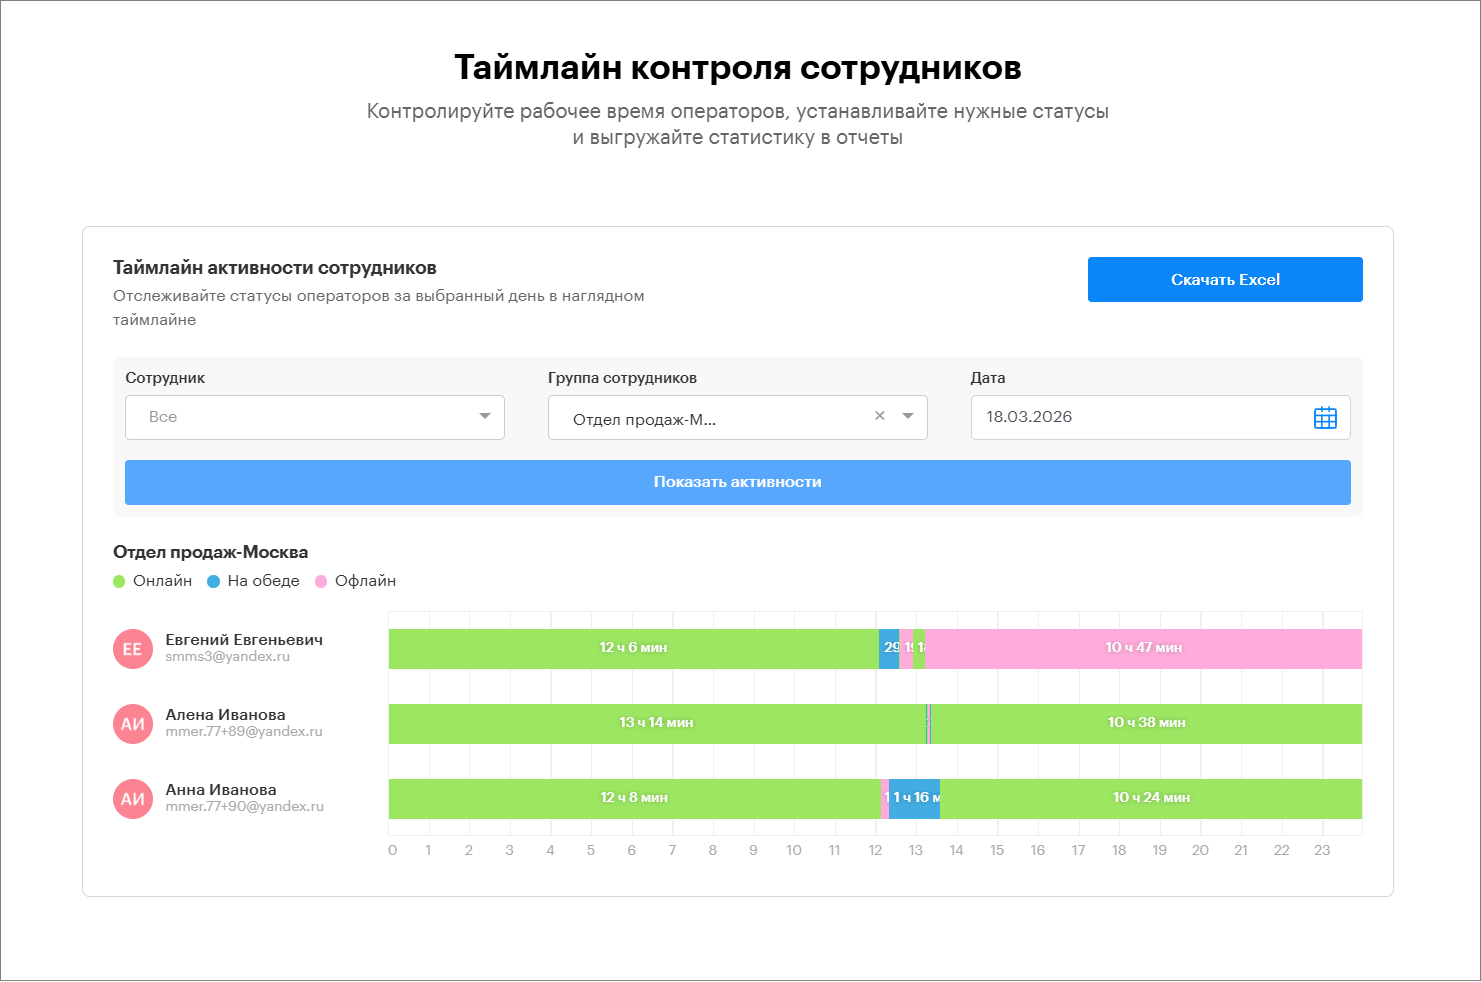Click Евгений Евгеньевич's EE avatar
This screenshot has width=1481, height=982.
point(133,649)
